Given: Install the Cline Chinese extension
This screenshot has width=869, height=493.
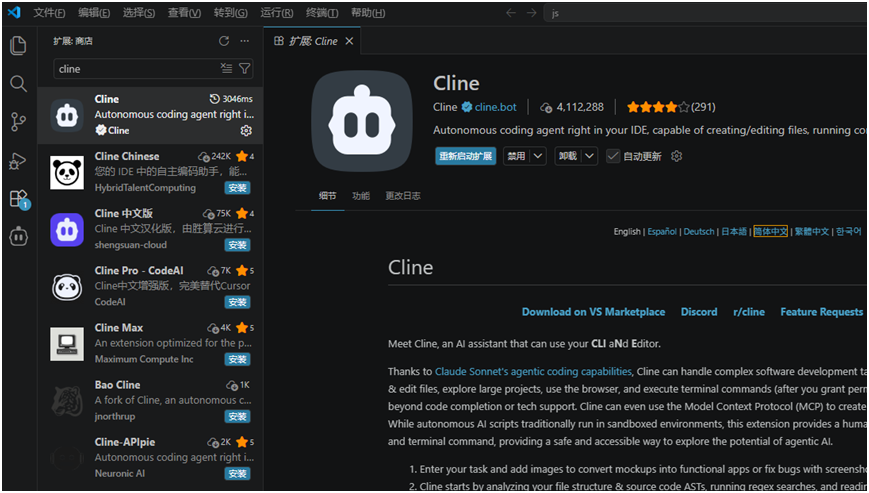Looking at the screenshot, I should 237,188.
